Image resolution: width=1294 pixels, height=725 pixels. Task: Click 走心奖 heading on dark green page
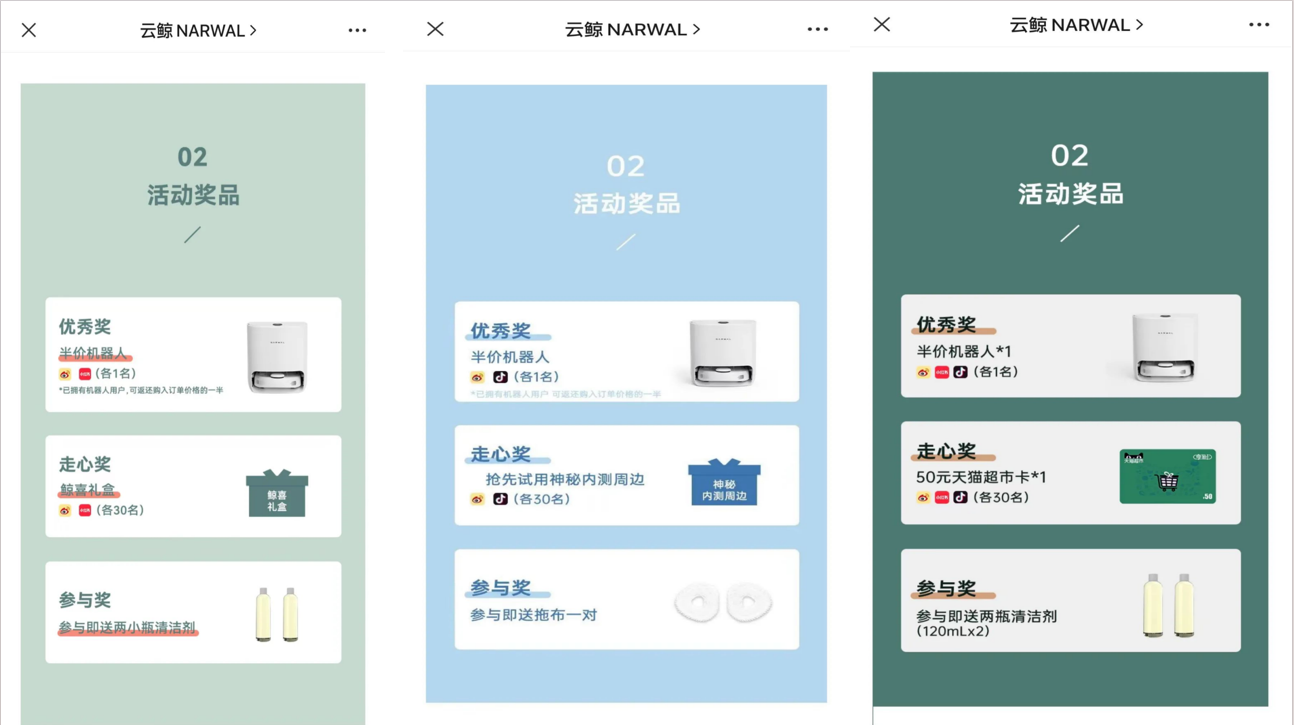946,451
